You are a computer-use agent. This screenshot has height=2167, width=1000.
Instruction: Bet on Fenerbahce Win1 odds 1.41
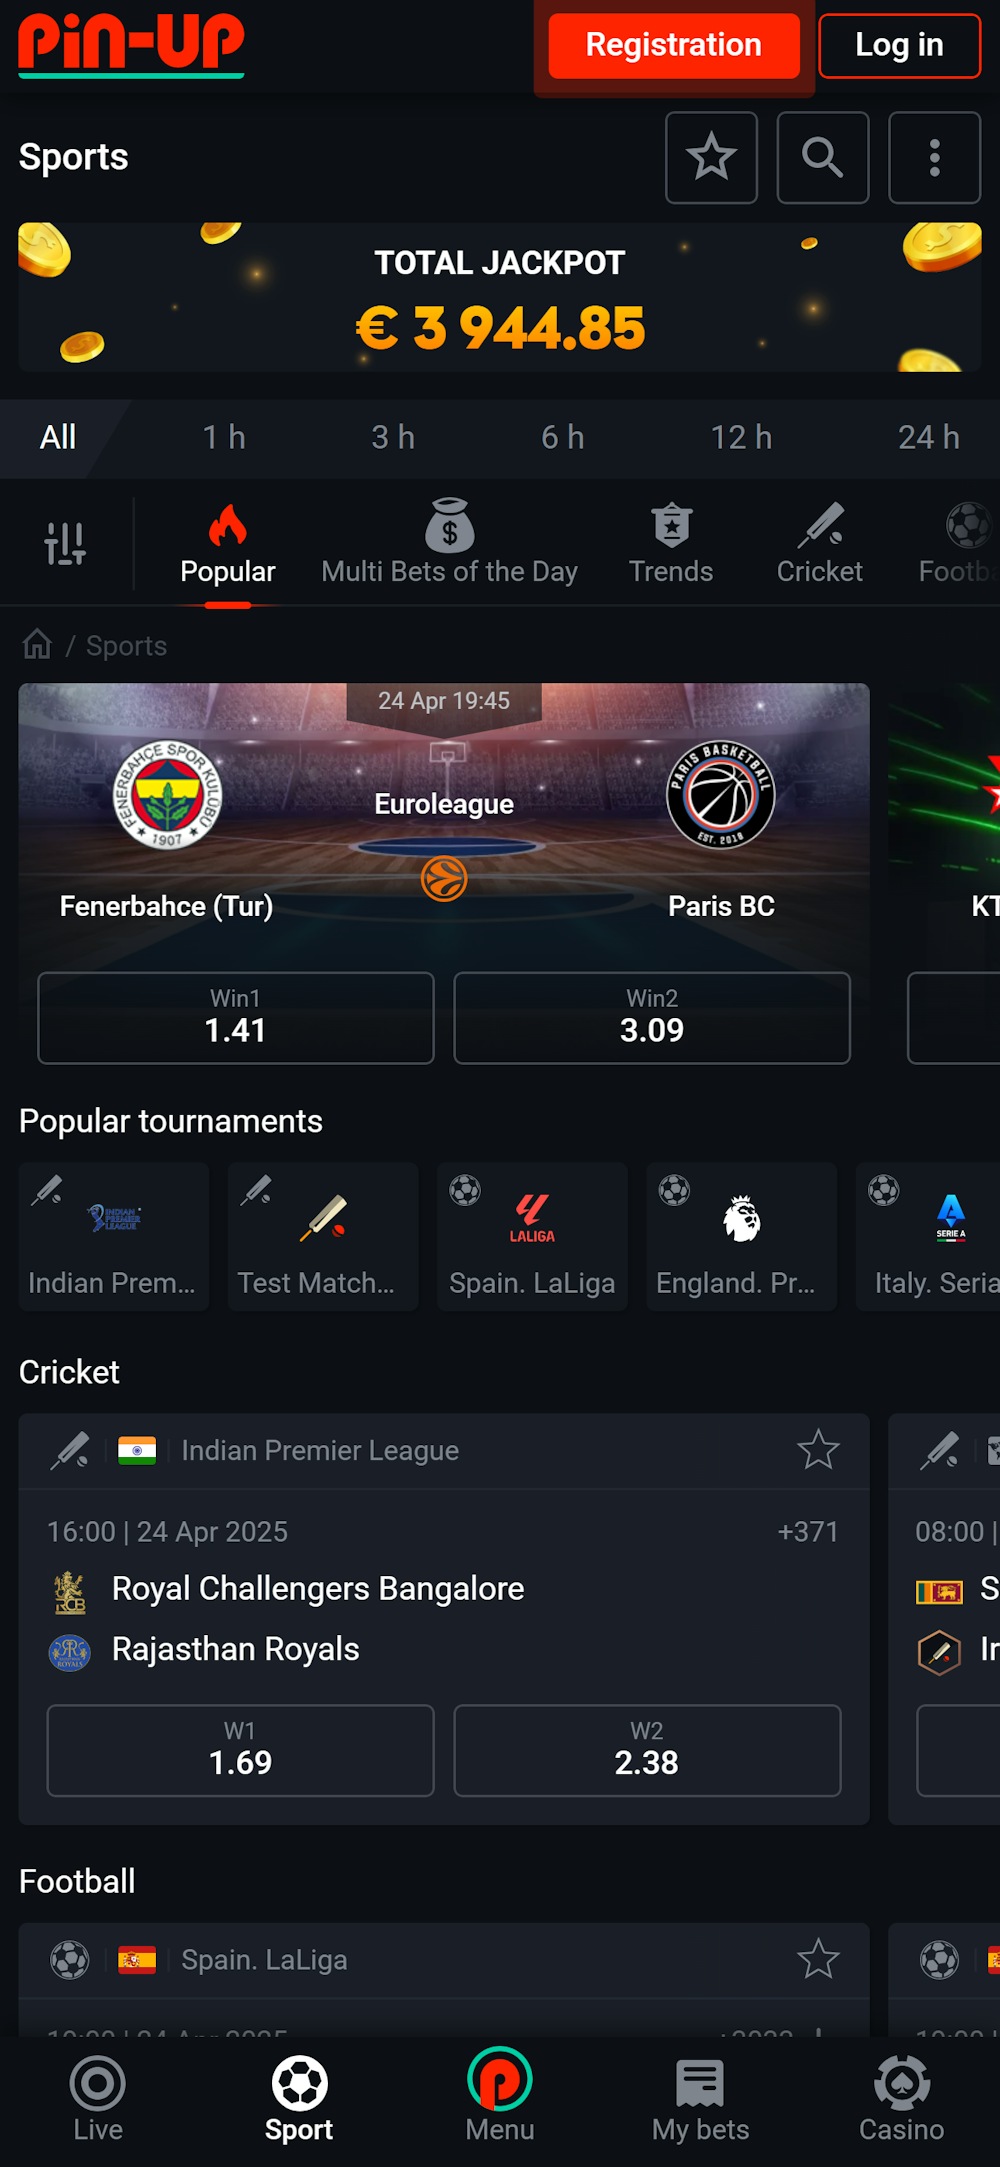point(236,1018)
